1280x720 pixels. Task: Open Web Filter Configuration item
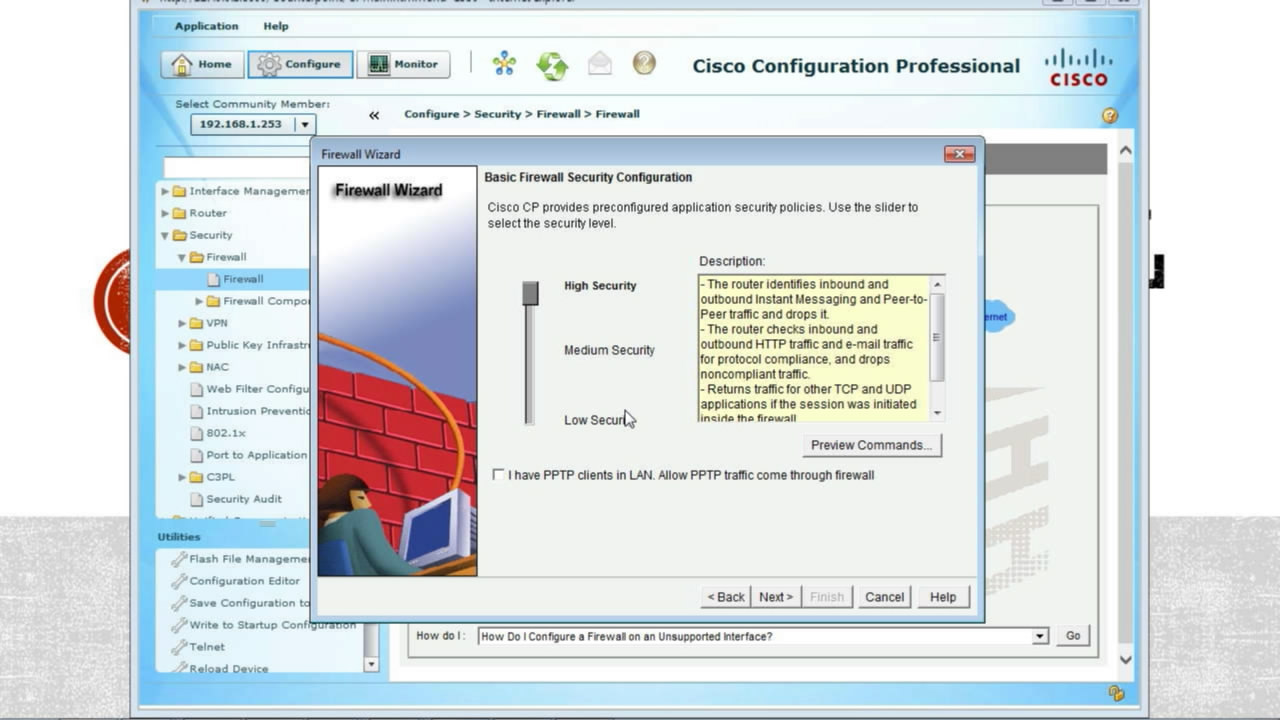pos(249,389)
